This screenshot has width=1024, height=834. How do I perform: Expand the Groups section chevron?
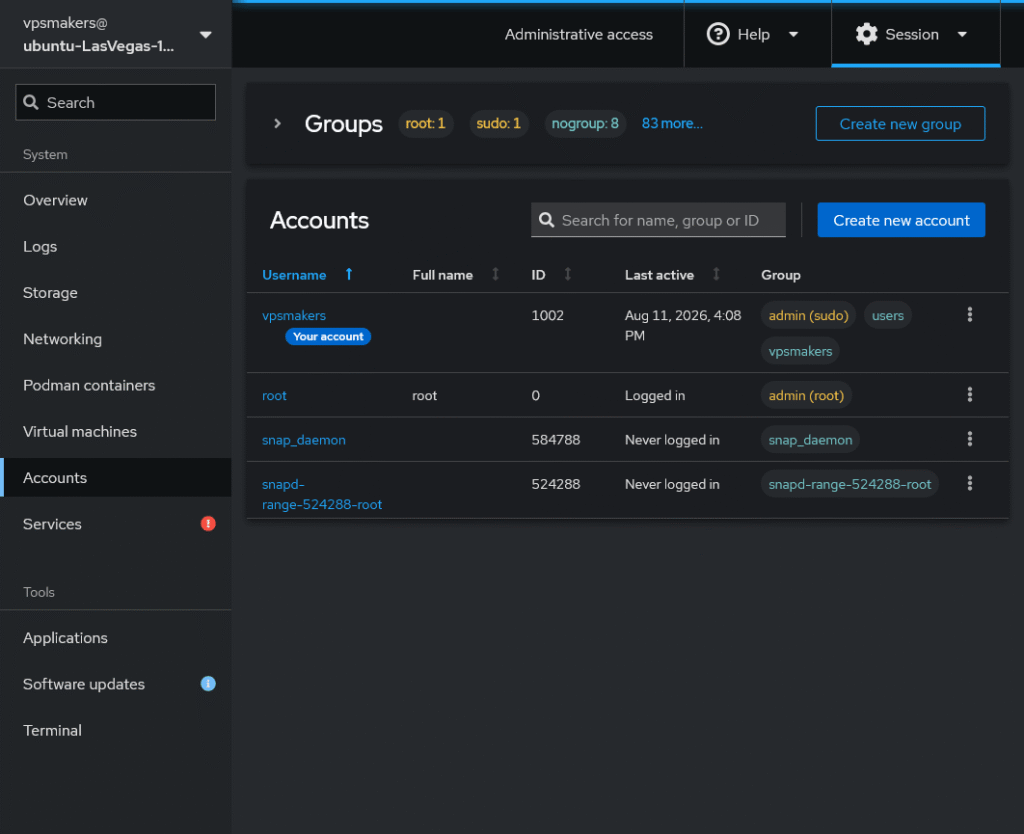pos(278,123)
